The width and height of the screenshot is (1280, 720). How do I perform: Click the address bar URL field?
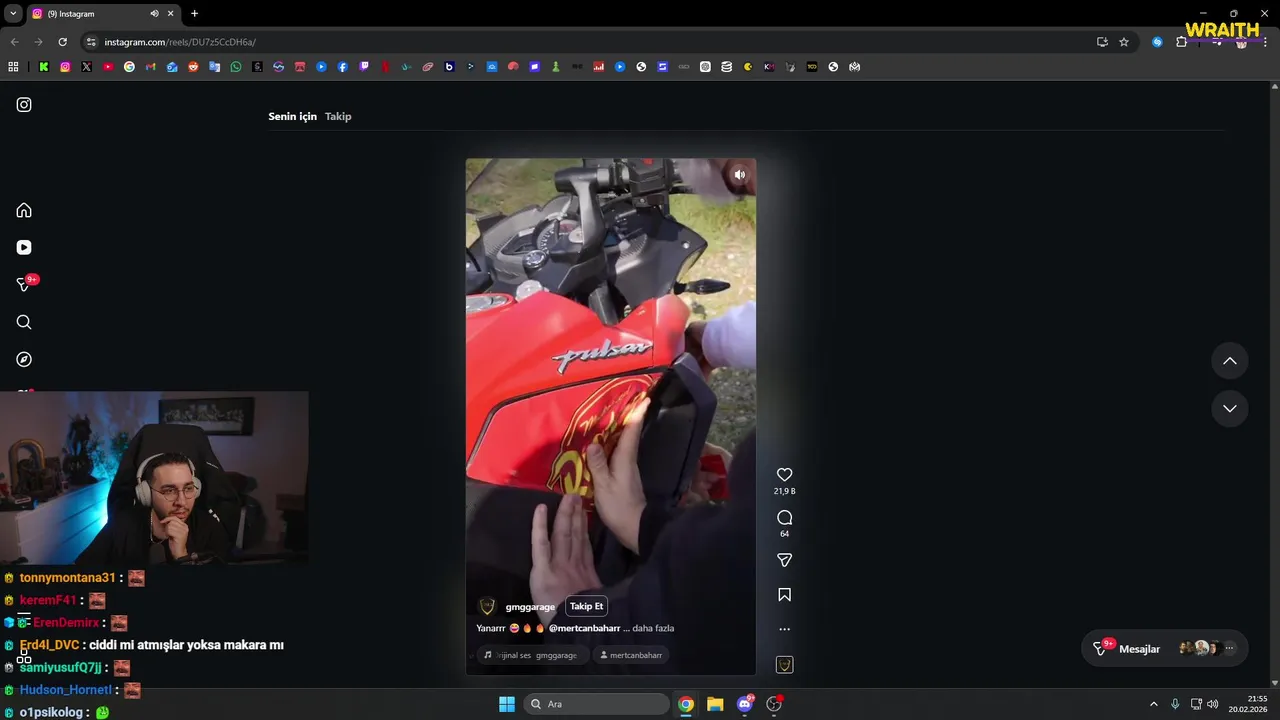click(590, 42)
